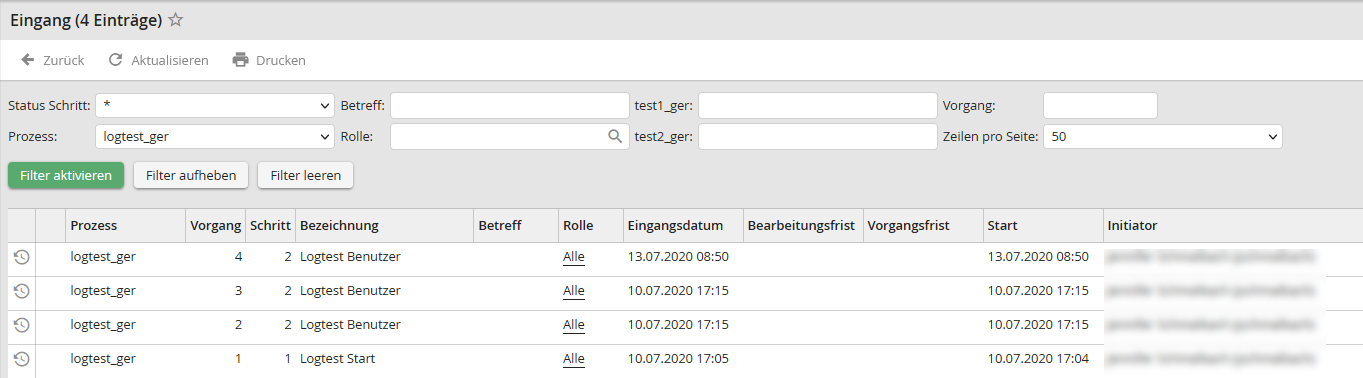Focus the Vorgang filter input field

[1100, 105]
